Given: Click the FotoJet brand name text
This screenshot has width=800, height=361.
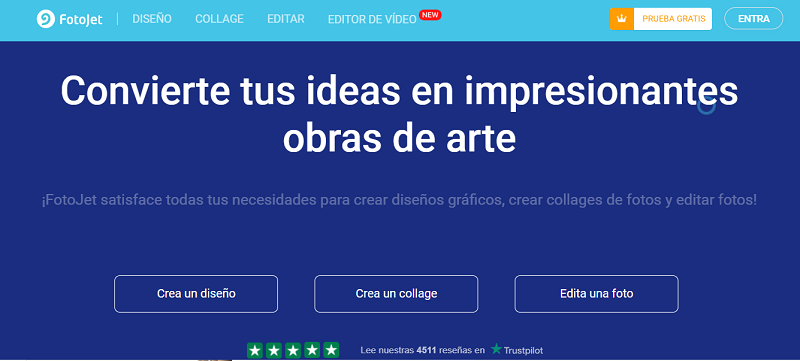Looking at the screenshot, I should click(81, 19).
